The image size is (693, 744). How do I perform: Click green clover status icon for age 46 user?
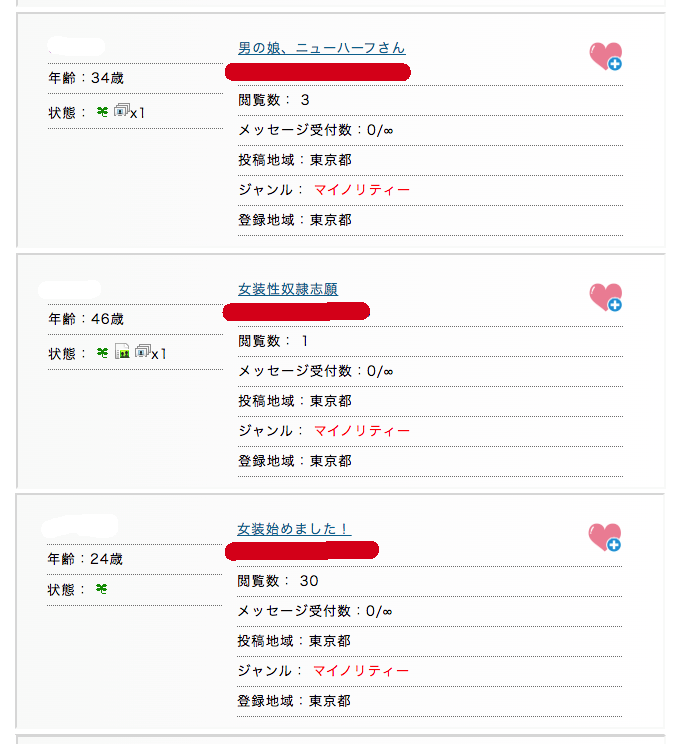point(102,353)
